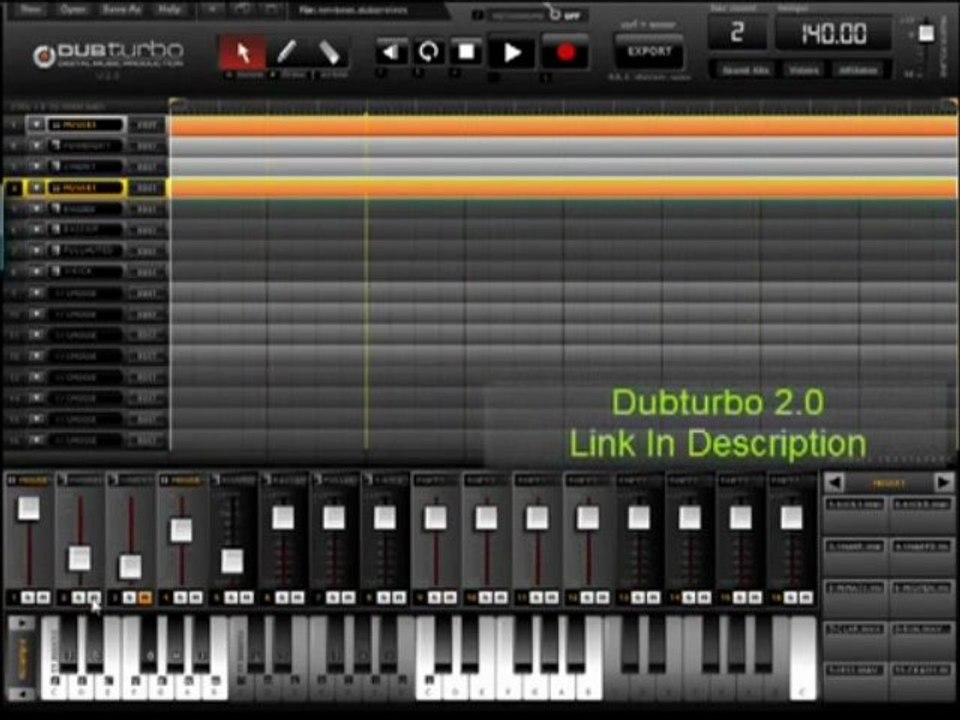Toggle solo on mixer channel 16
This screenshot has width=960, height=720.
790,598
